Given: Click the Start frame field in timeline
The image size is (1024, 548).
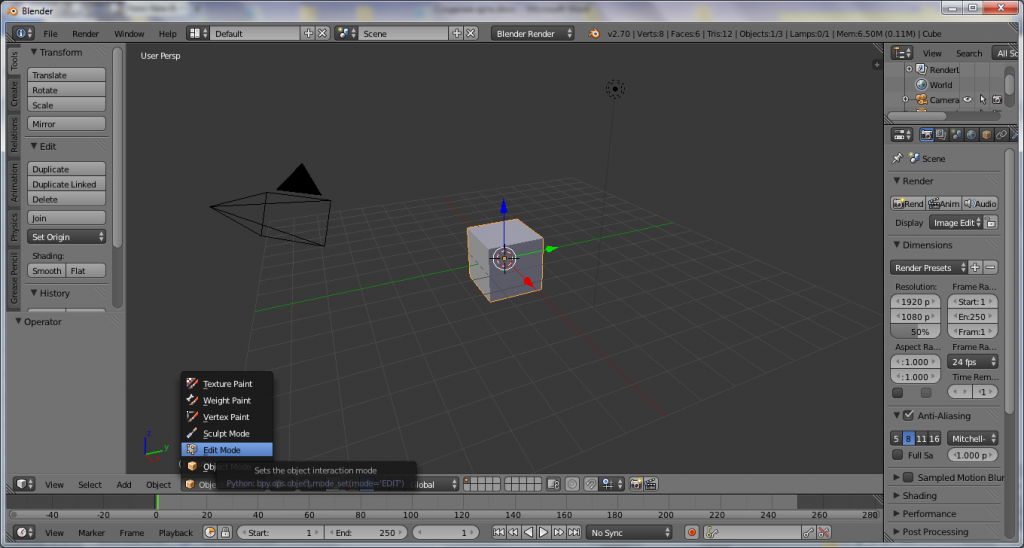Looking at the screenshot, I should coord(281,533).
